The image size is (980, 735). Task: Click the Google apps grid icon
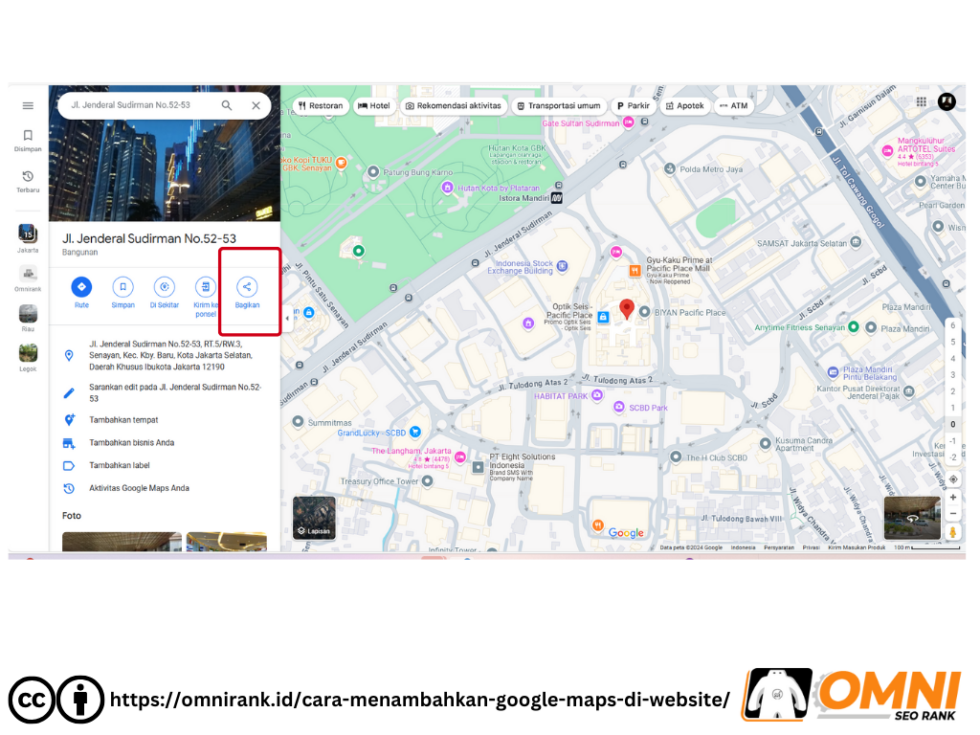coord(920,101)
